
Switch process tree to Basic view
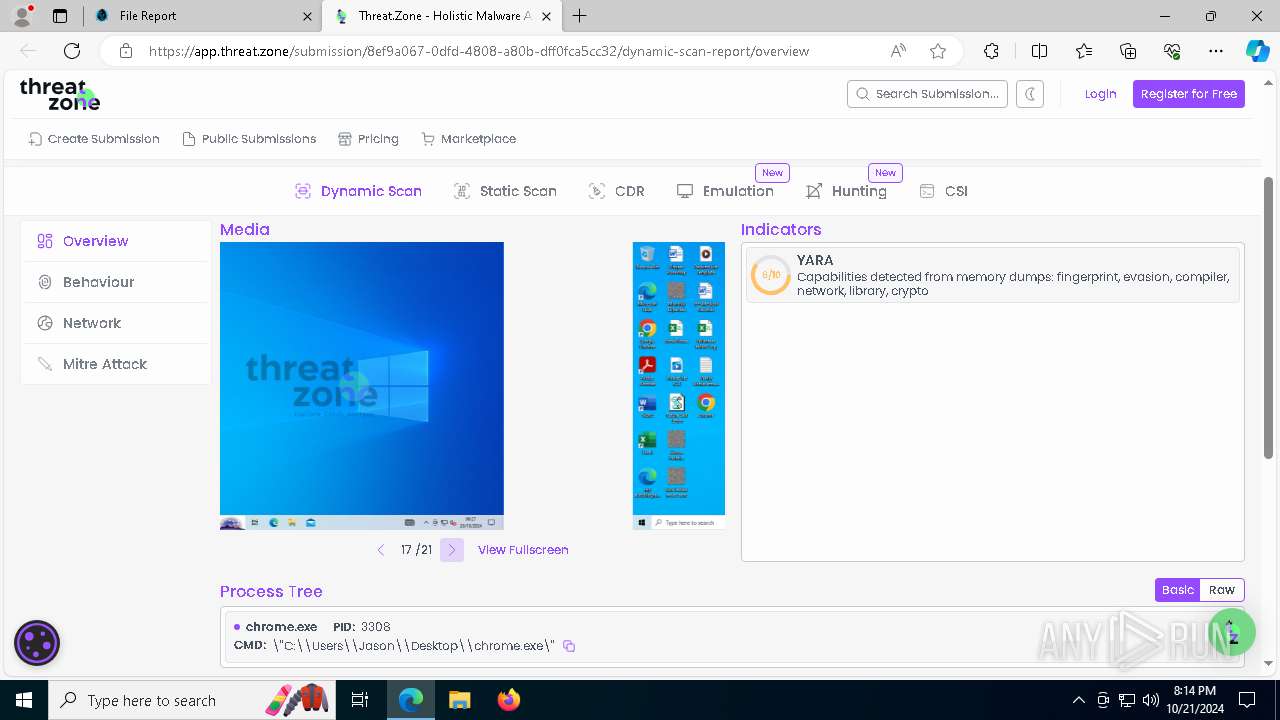pyautogui.click(x=1177, y=590)
